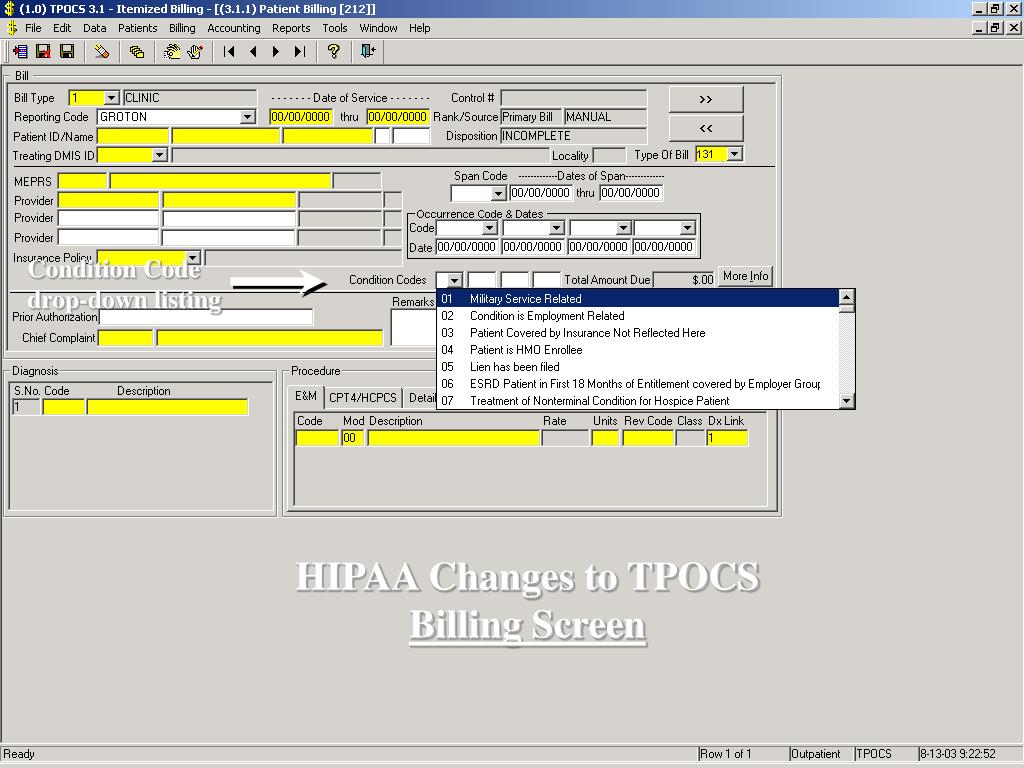1024x768 pixels.
Task: Select 01 Military Service Related
Action: click(x=638, y=298)
